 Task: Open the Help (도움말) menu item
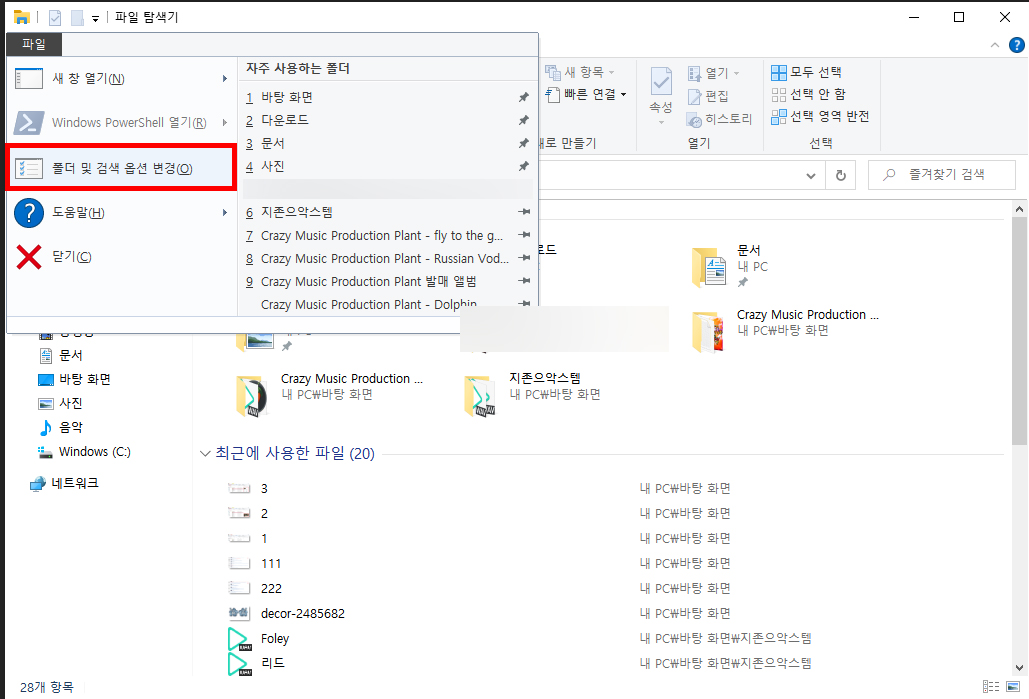tap(121, 213)
